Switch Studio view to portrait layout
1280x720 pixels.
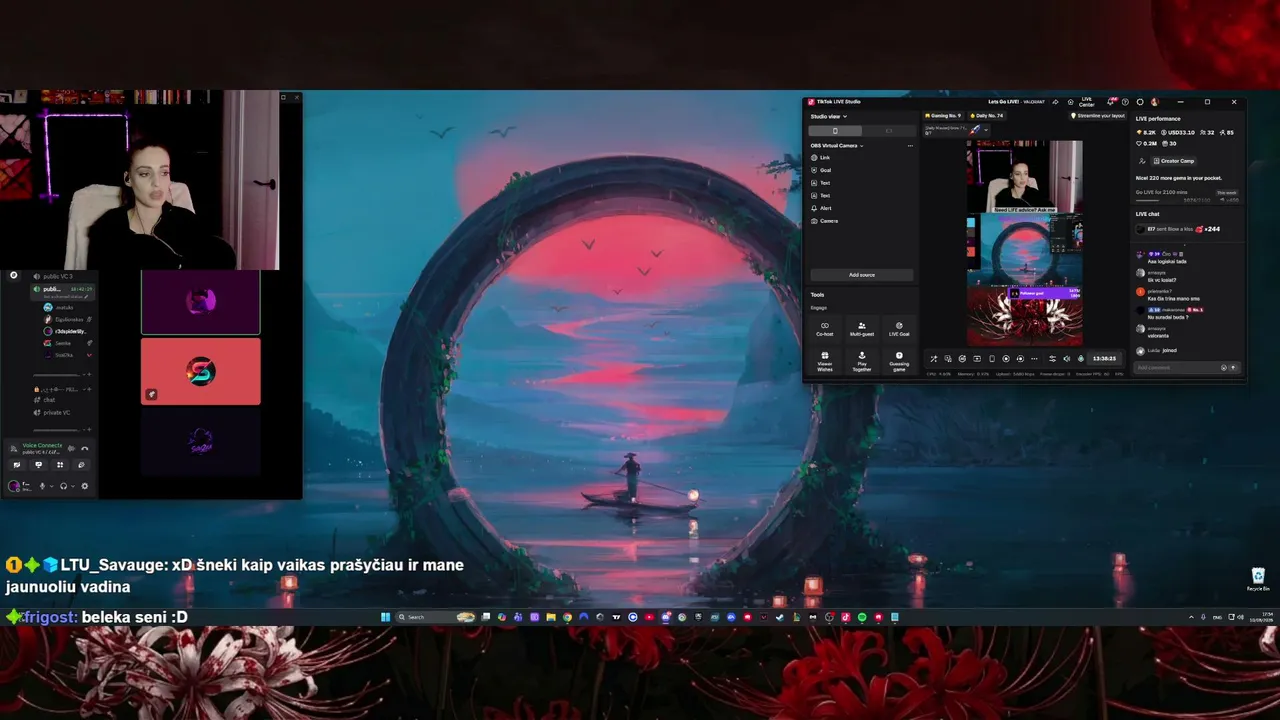(x=836, y=131)
